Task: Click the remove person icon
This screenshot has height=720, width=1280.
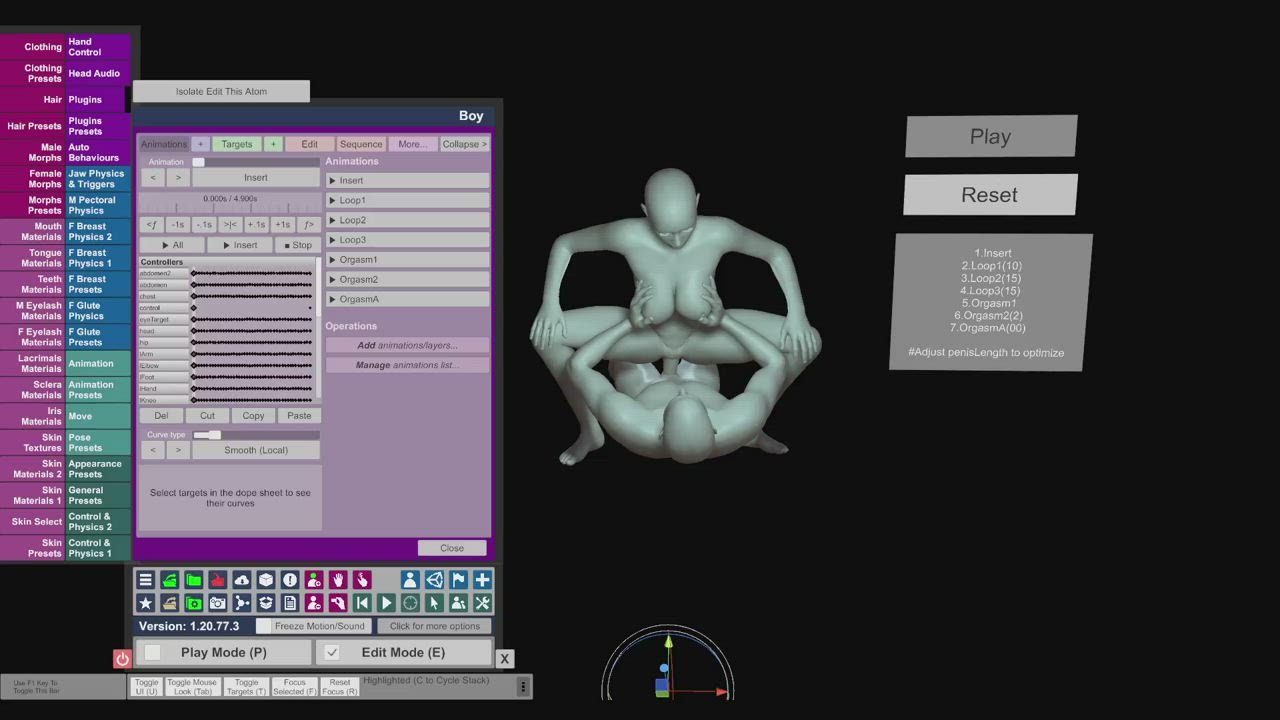Action: 313,603
